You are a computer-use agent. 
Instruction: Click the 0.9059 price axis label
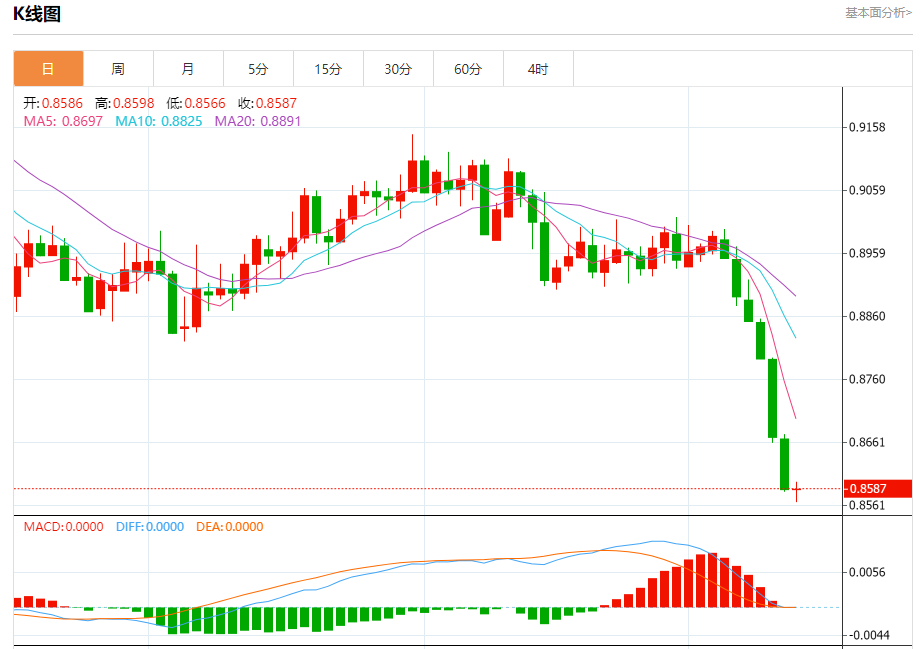pyautogui.click(x=867, y=190)
